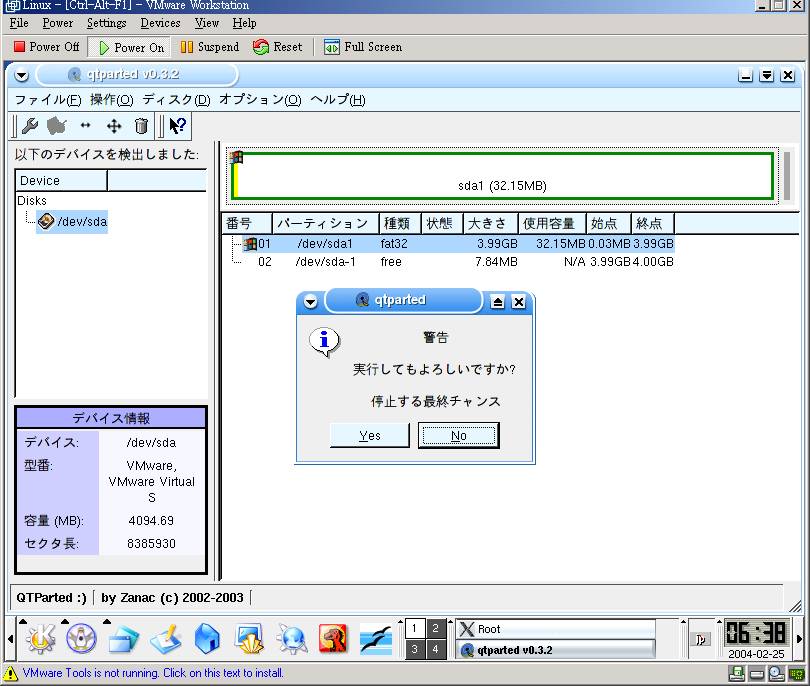This screenshot has width=810, height=686.
Task: Select /dev/sda in the Disks tree
Action: pyautogui.click(x=72, y=222)
